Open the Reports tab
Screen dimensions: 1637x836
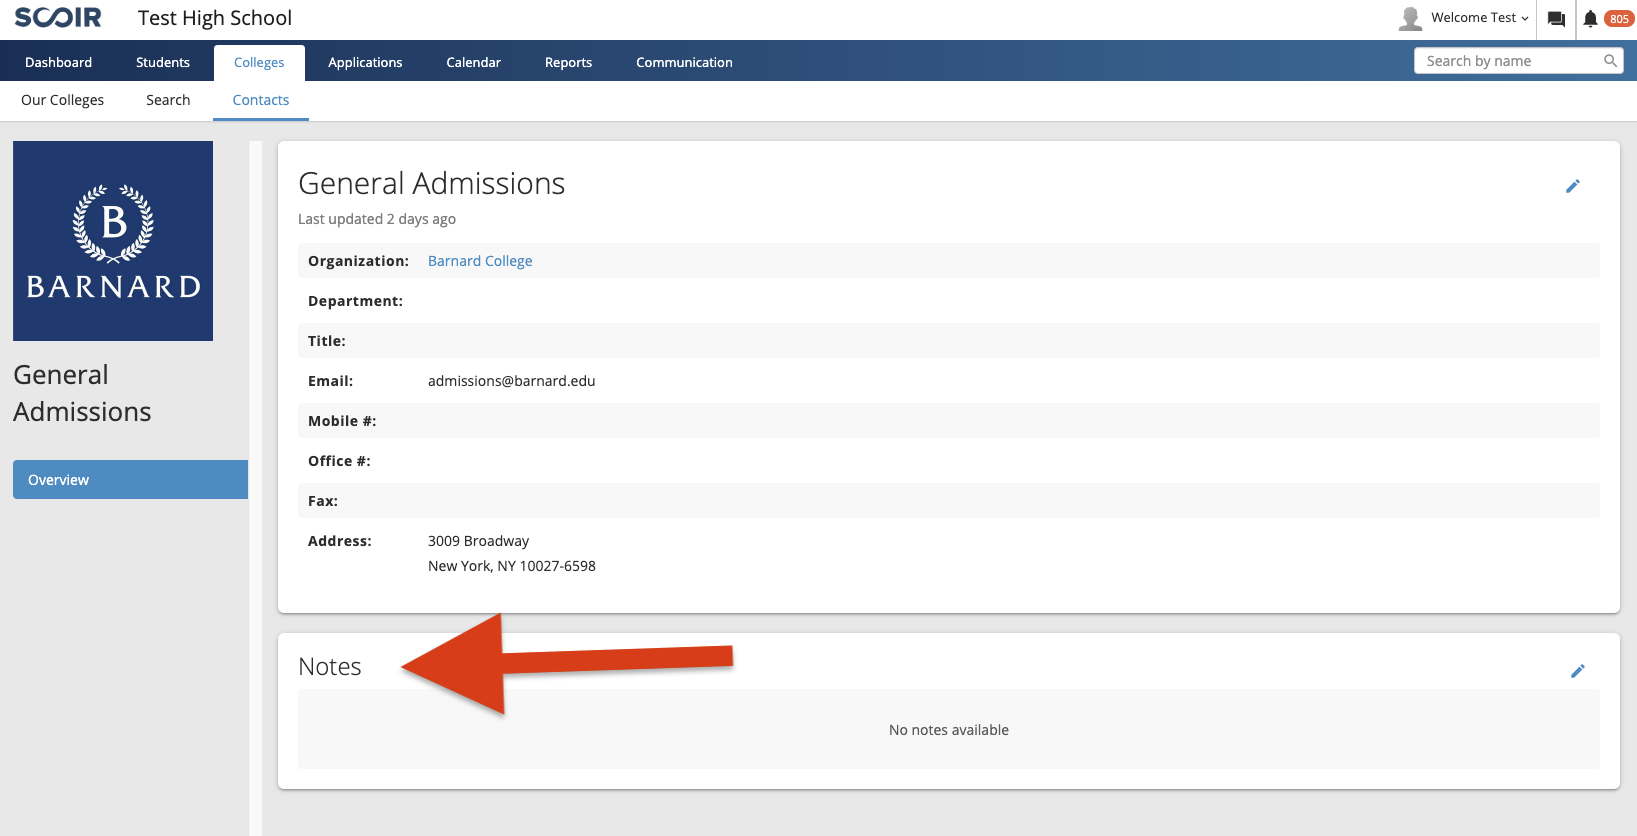click(x=568, y=62)
